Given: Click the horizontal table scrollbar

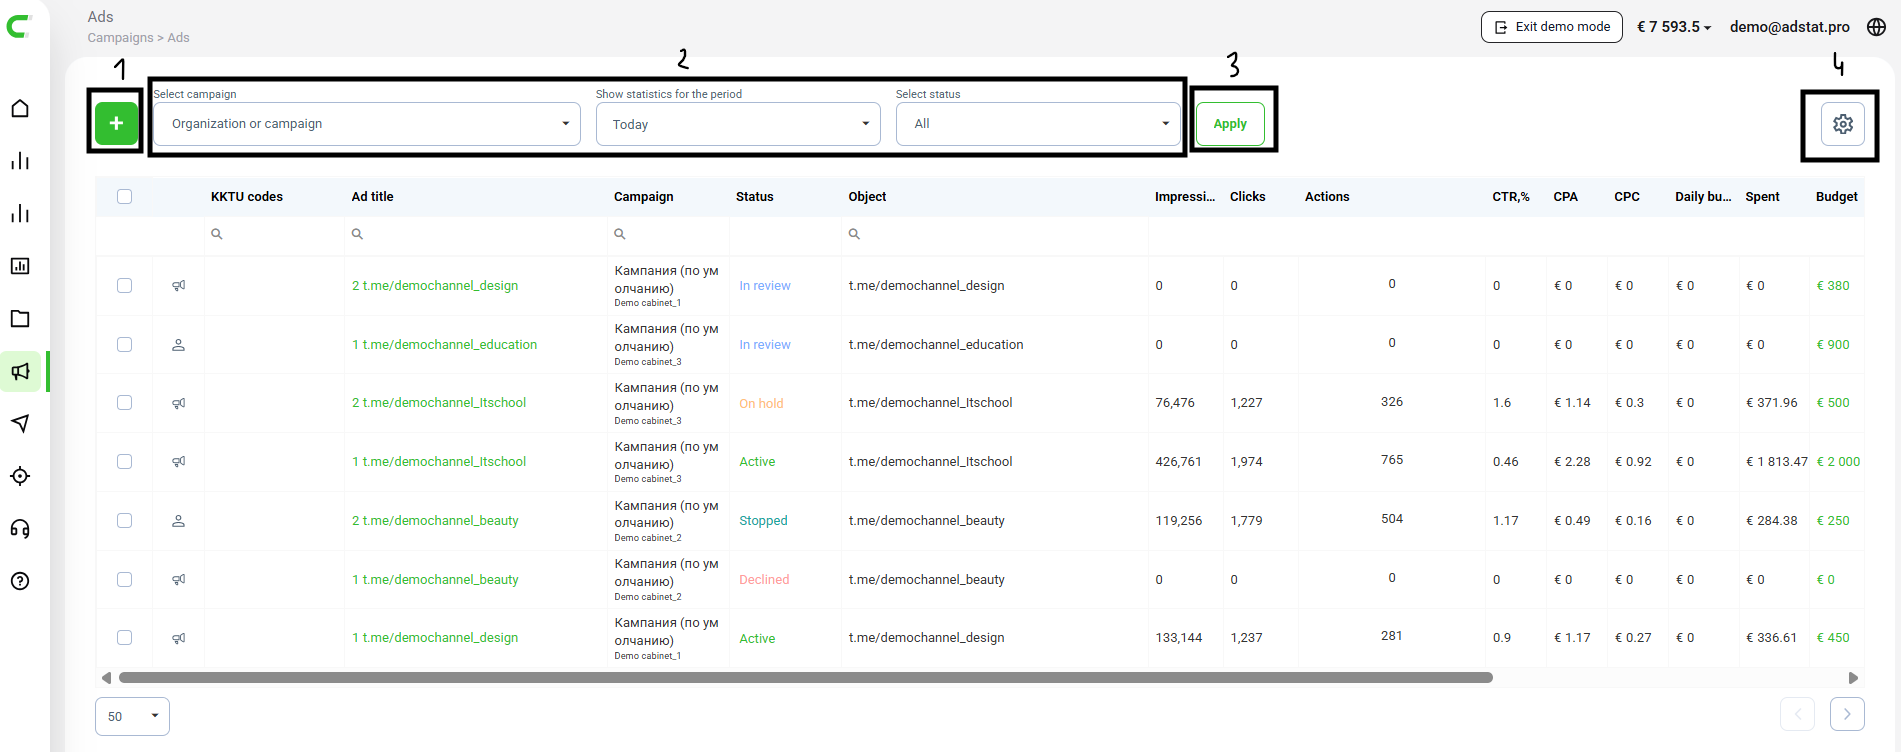Looking at the screenshot, I should [x=805, y=678].
